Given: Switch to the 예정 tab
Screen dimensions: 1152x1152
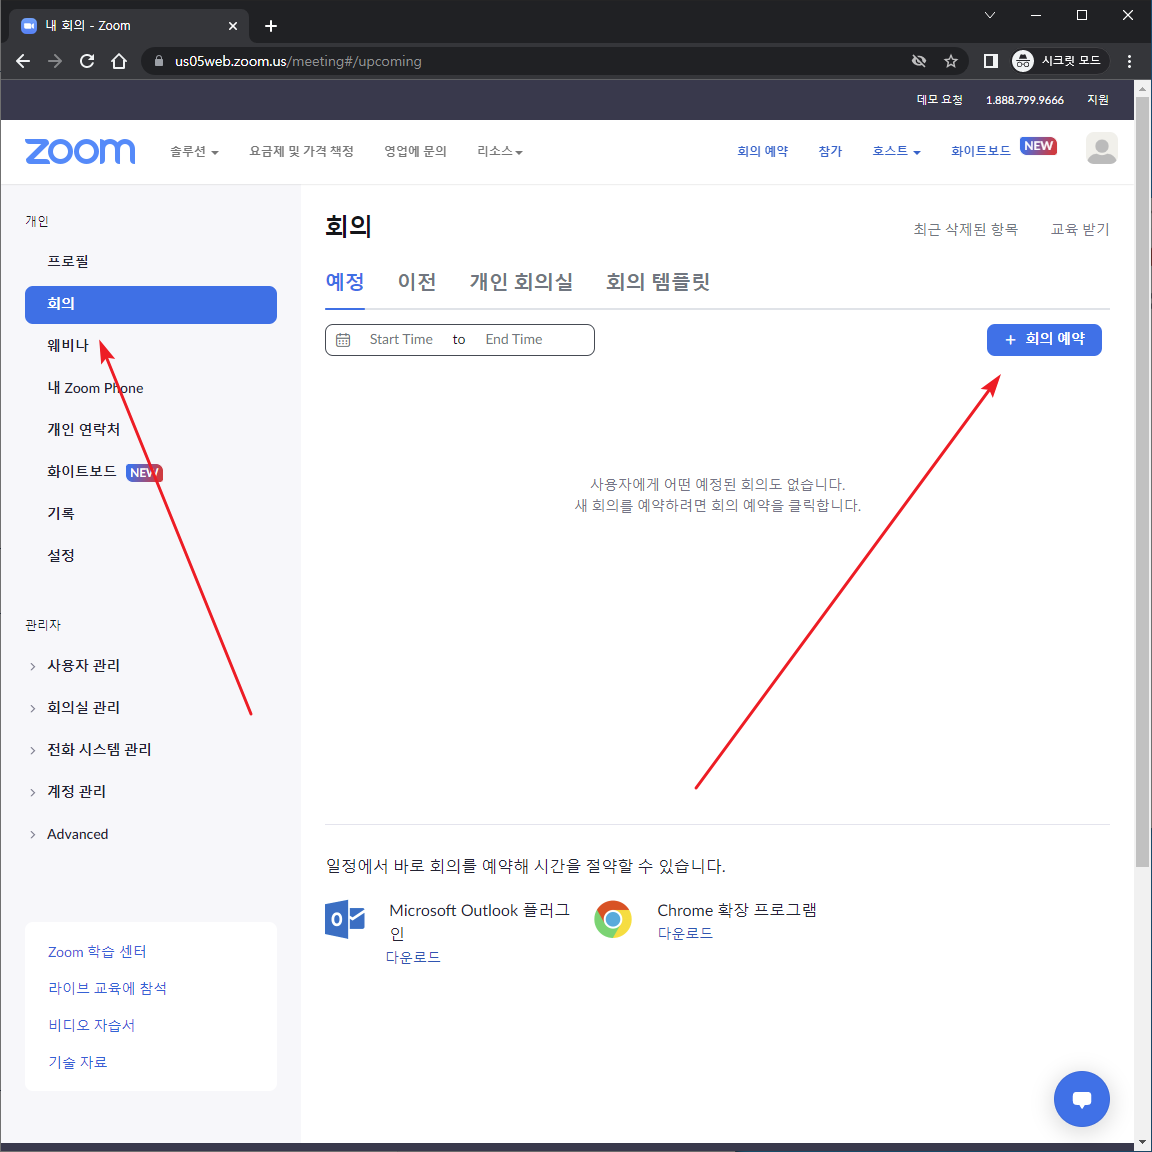Looking at the screenshot, I should coord(345,282).
